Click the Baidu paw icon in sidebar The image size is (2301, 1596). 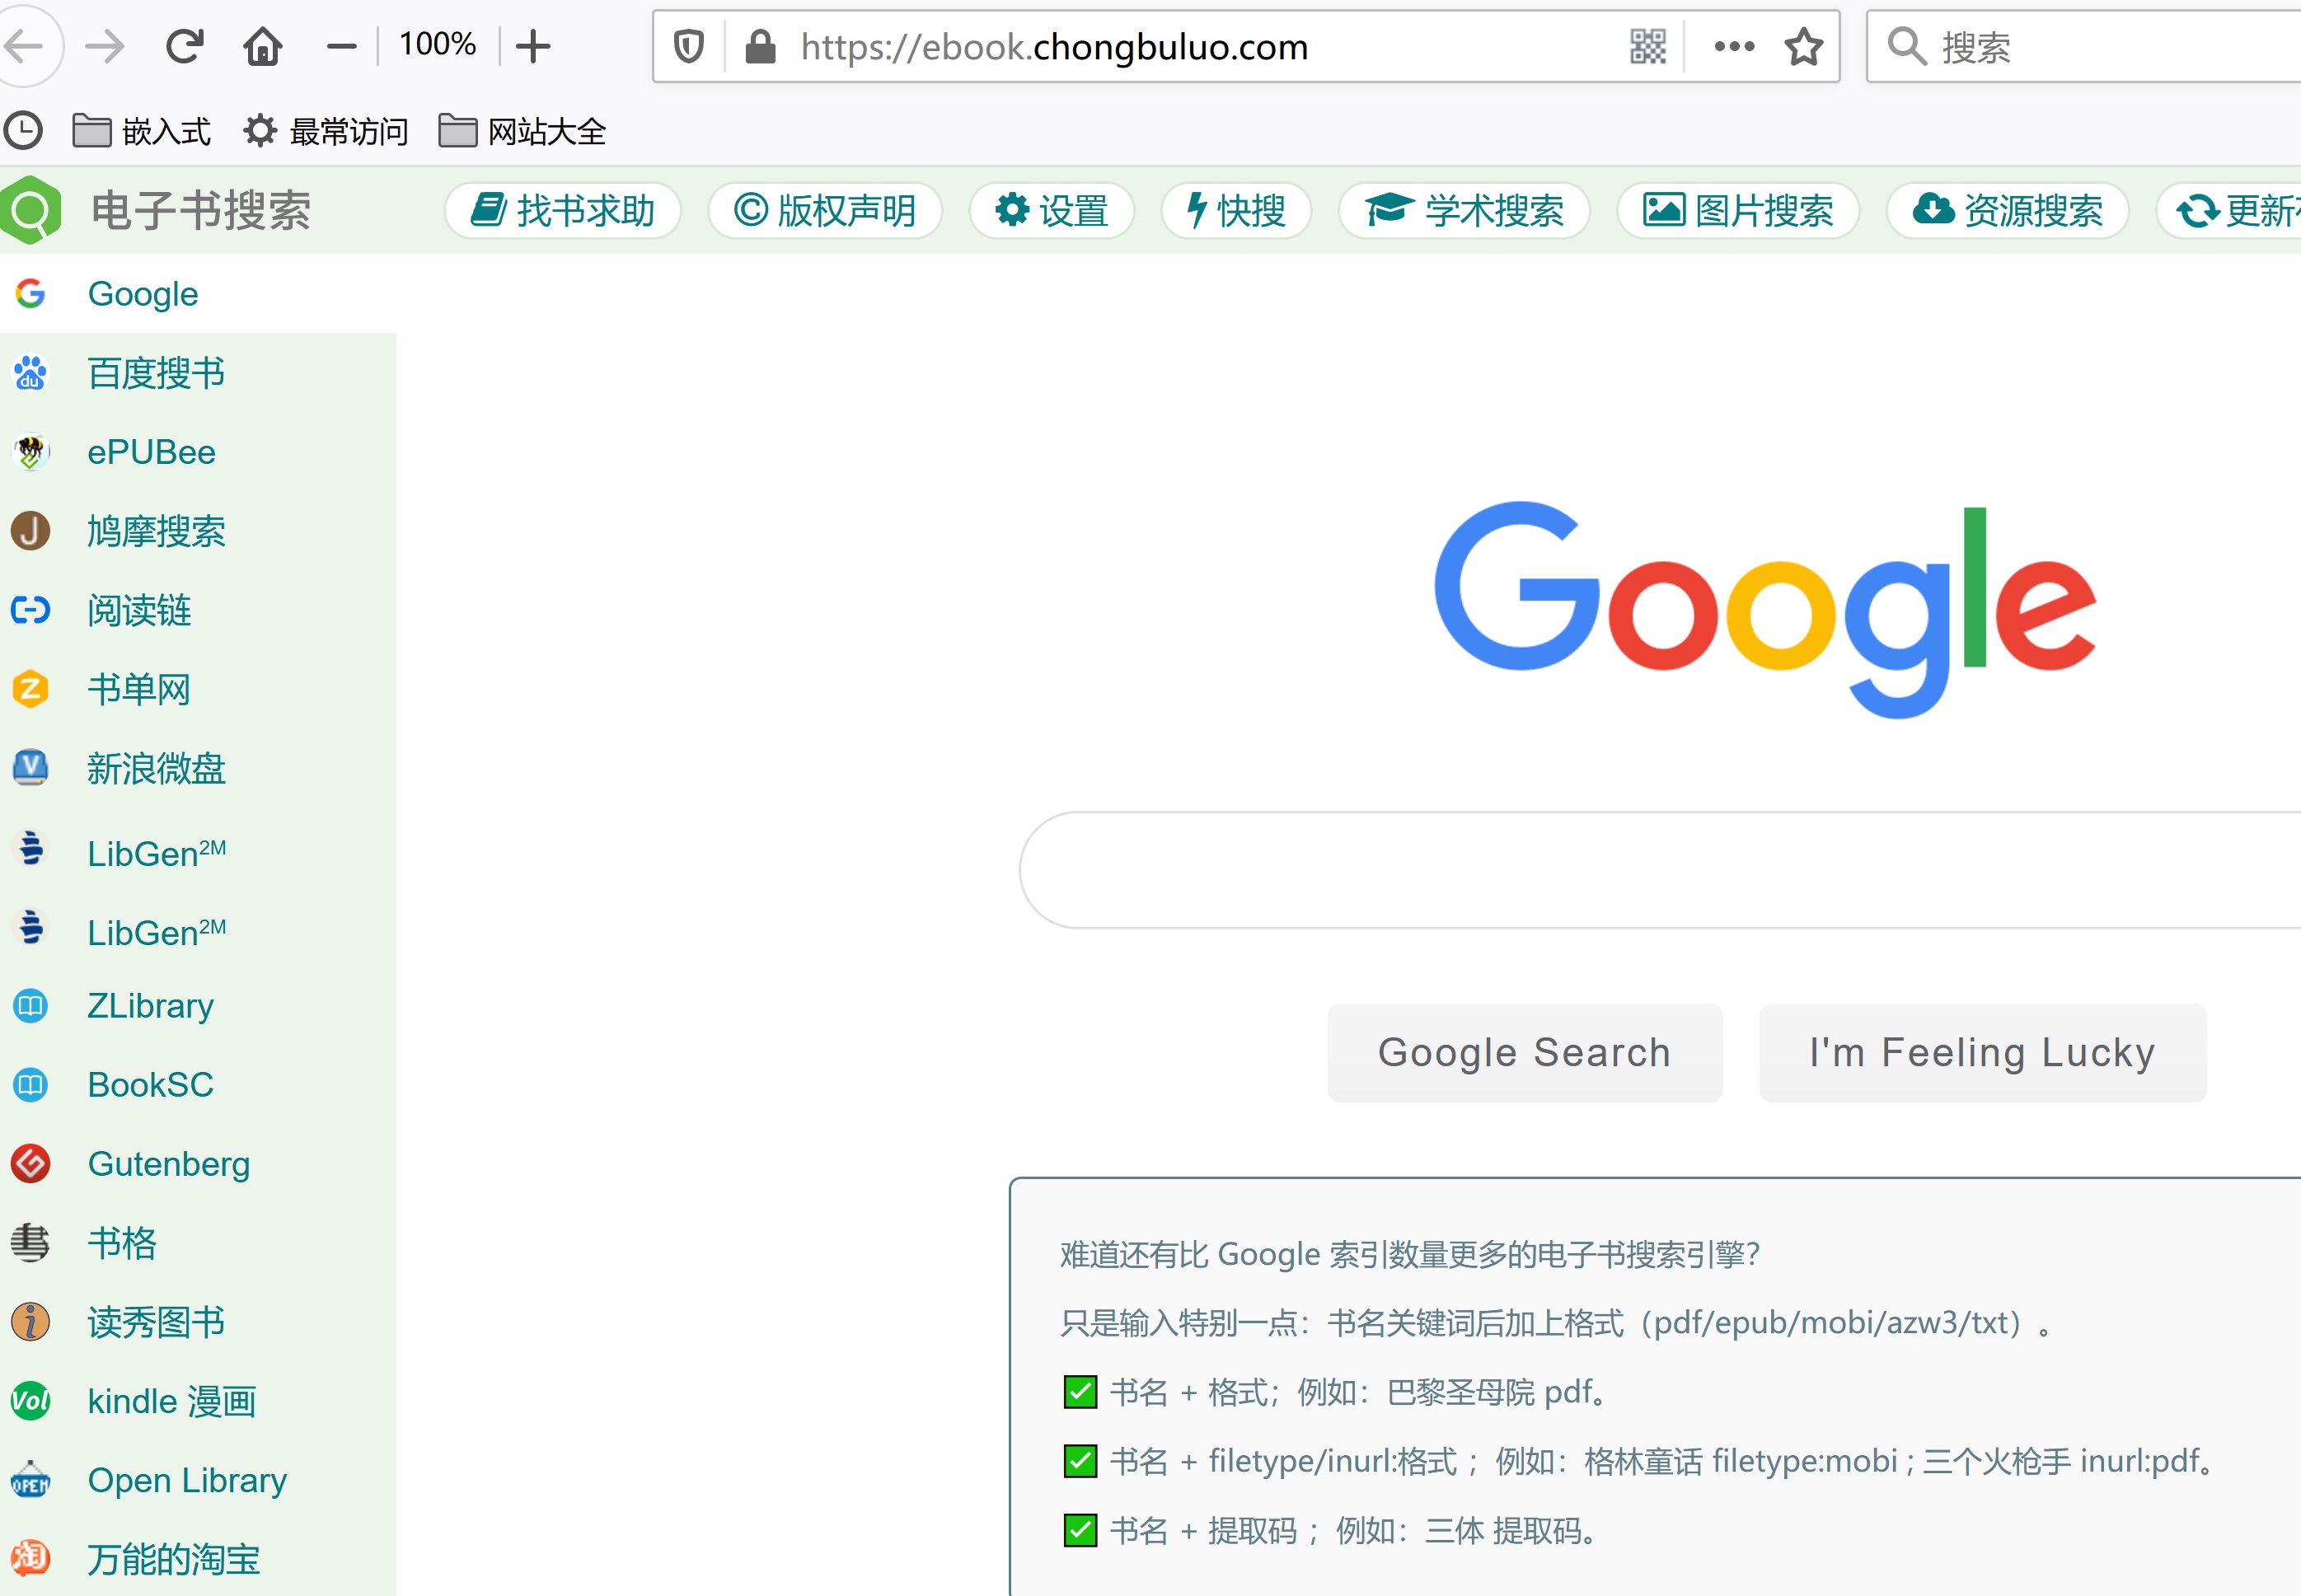point(31,373)
